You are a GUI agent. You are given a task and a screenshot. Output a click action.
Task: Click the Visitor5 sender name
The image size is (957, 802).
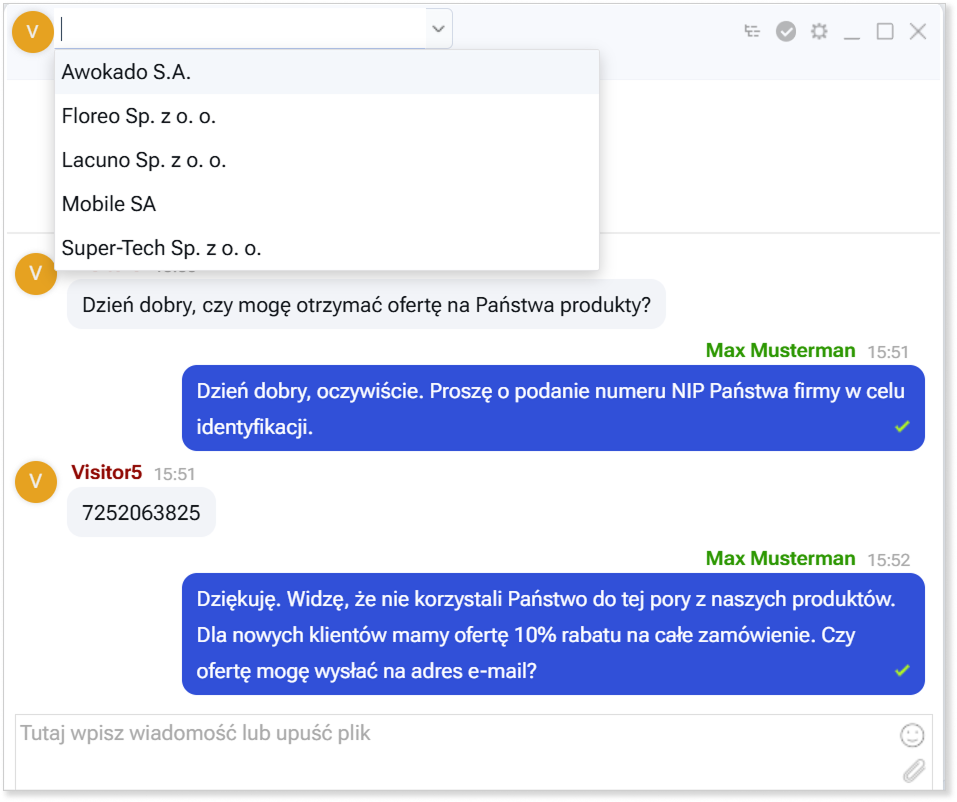click(108, 472)
